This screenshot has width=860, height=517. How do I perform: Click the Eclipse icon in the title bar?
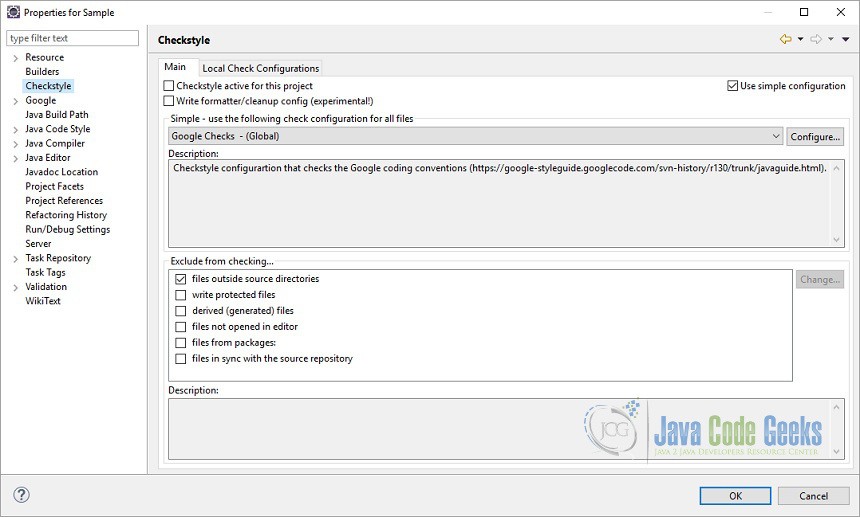coord(13,12)
